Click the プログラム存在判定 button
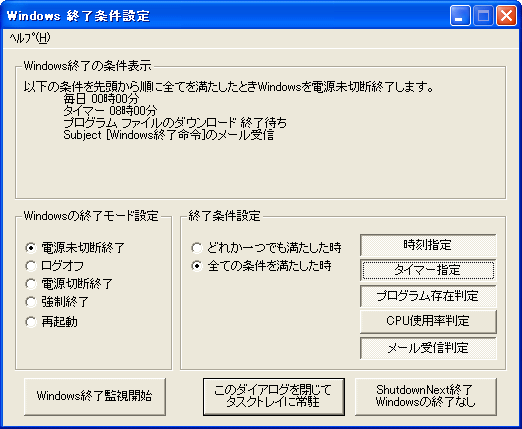522x429 pixels. [428, 296]
